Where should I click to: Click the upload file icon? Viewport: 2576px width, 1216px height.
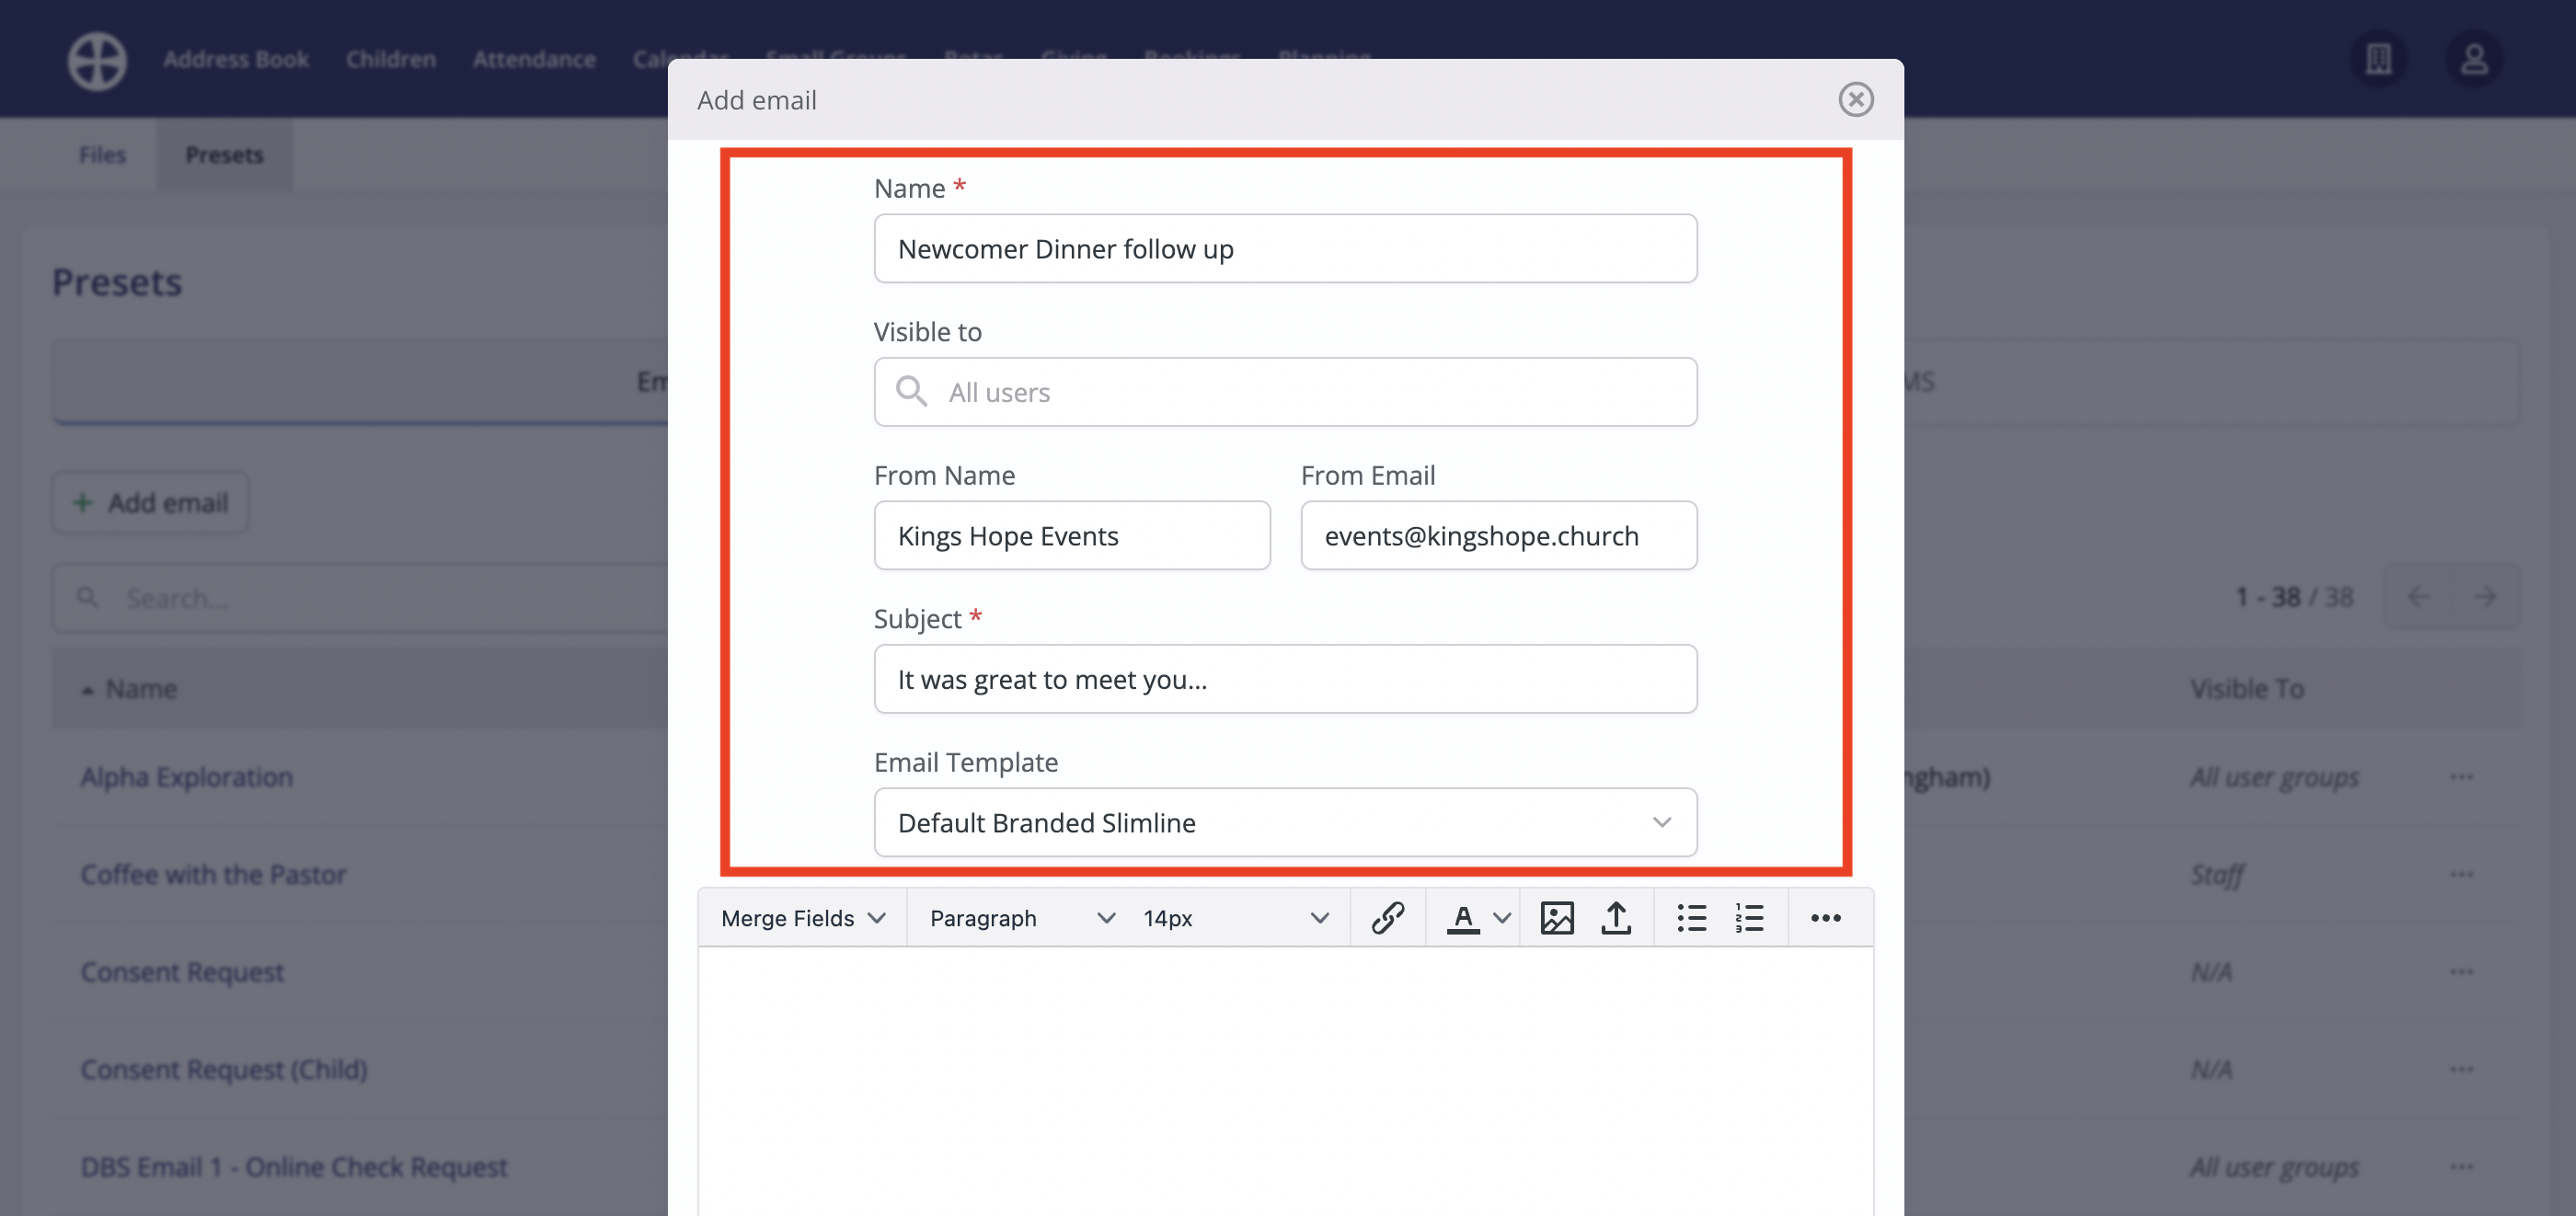[1615, 917]
